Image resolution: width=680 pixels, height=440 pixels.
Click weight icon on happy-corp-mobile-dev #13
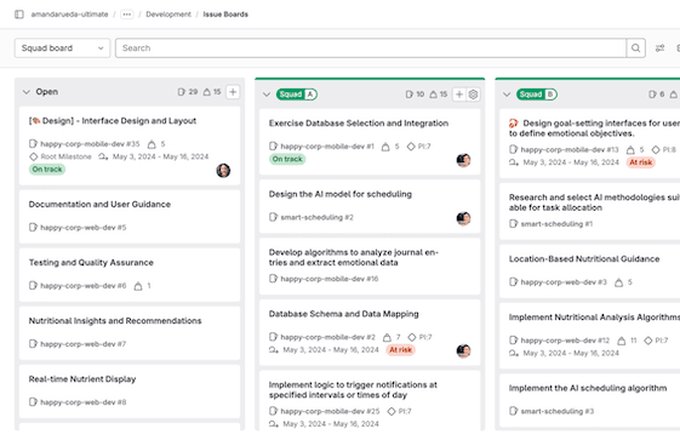[631, 150]
